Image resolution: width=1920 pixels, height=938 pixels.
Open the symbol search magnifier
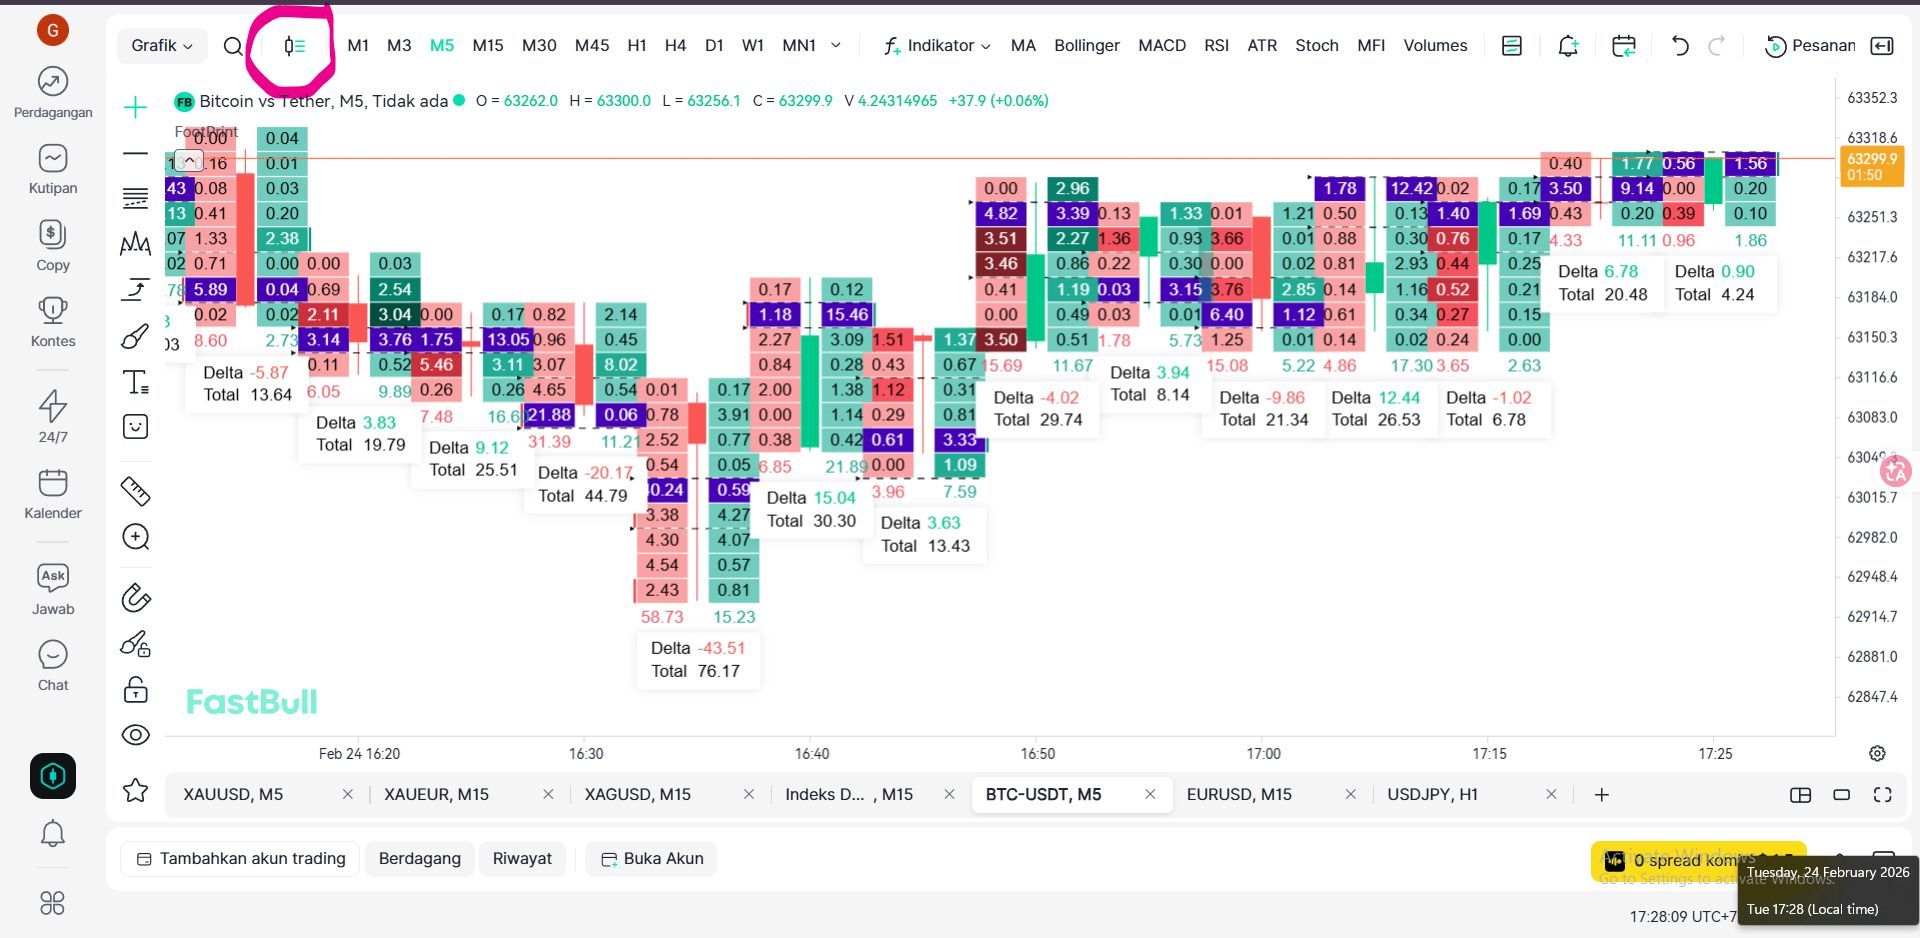pos(233,46)
